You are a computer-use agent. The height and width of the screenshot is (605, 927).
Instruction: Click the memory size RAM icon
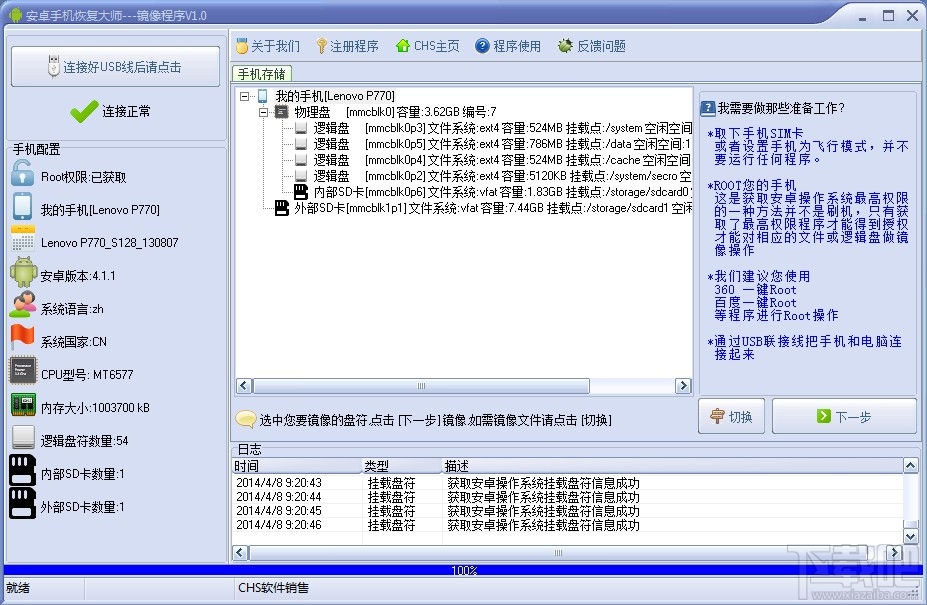(x=23, y=405)
